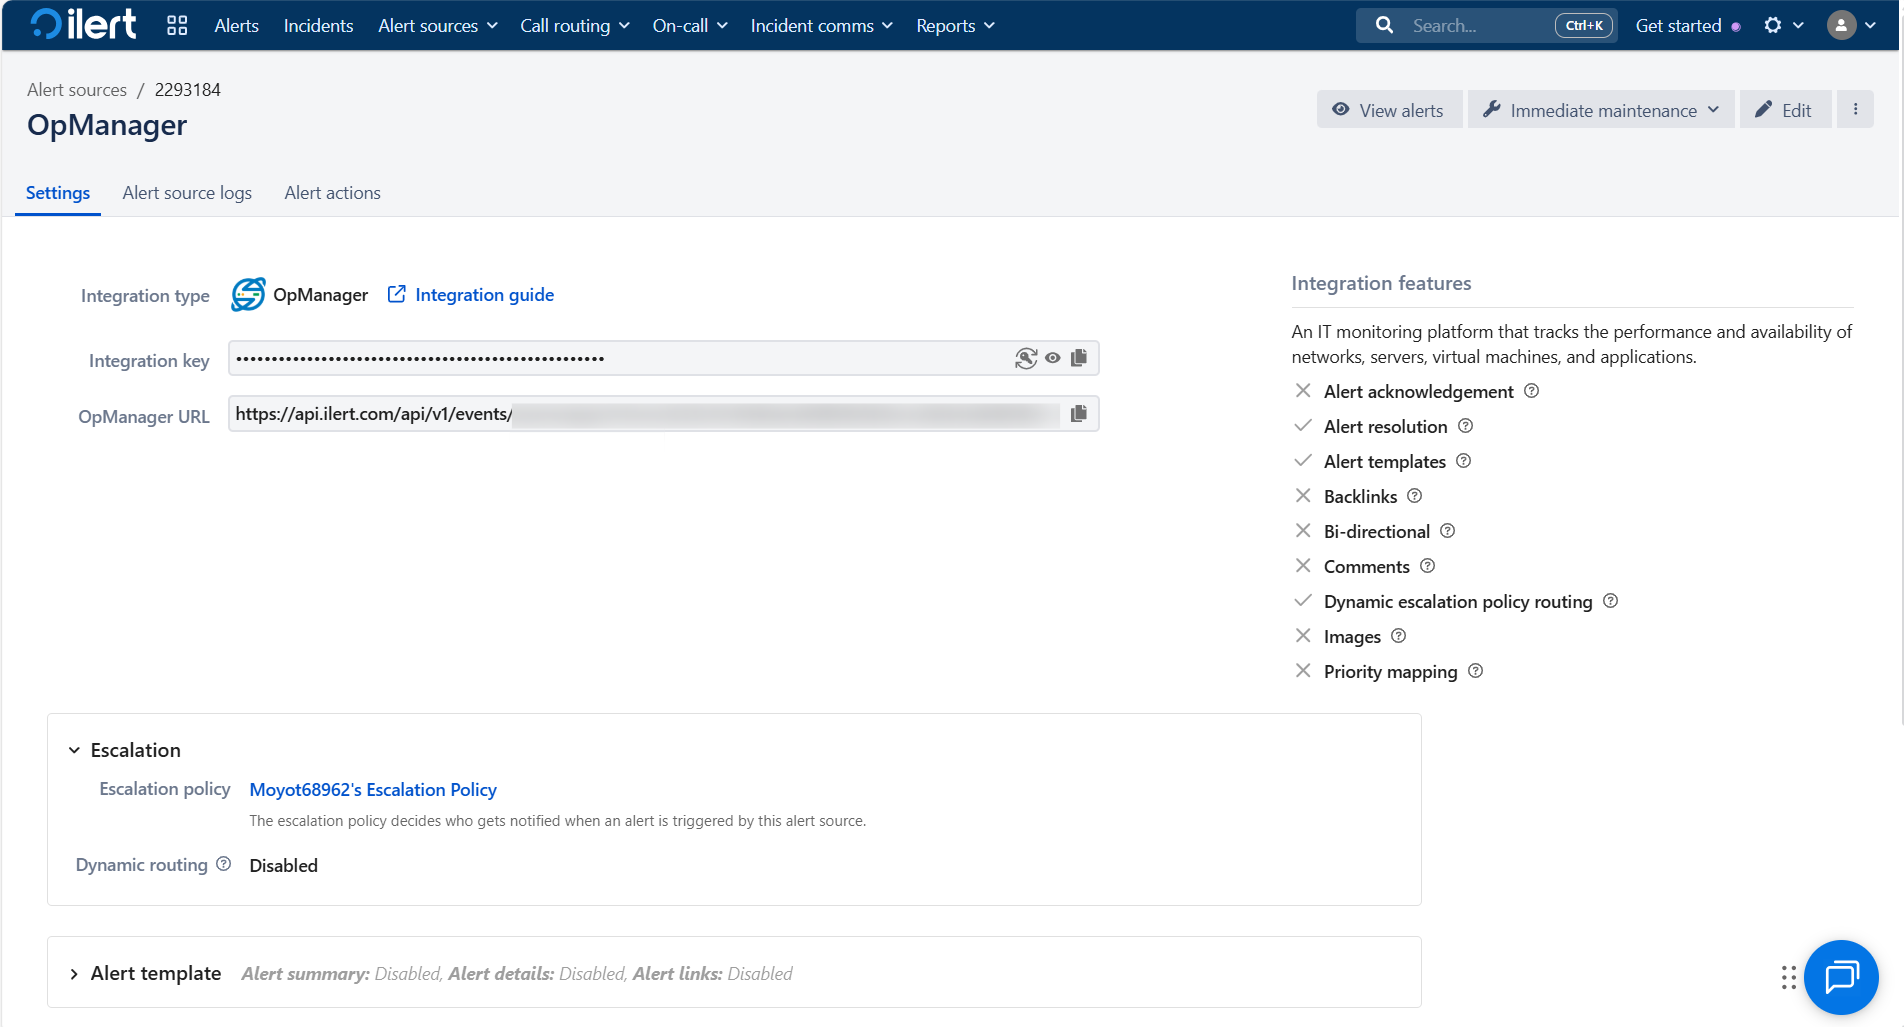
Task: Click the drag handle dots beside chat
Action: (x=1788, y=978)
